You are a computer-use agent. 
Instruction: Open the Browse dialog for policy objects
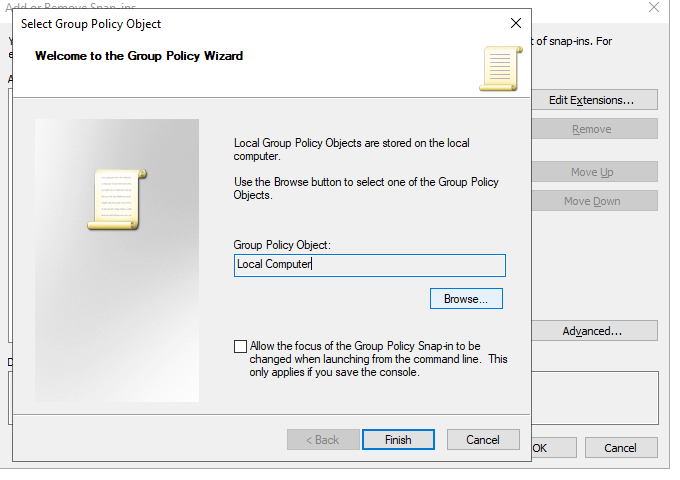tap(466, 299)
